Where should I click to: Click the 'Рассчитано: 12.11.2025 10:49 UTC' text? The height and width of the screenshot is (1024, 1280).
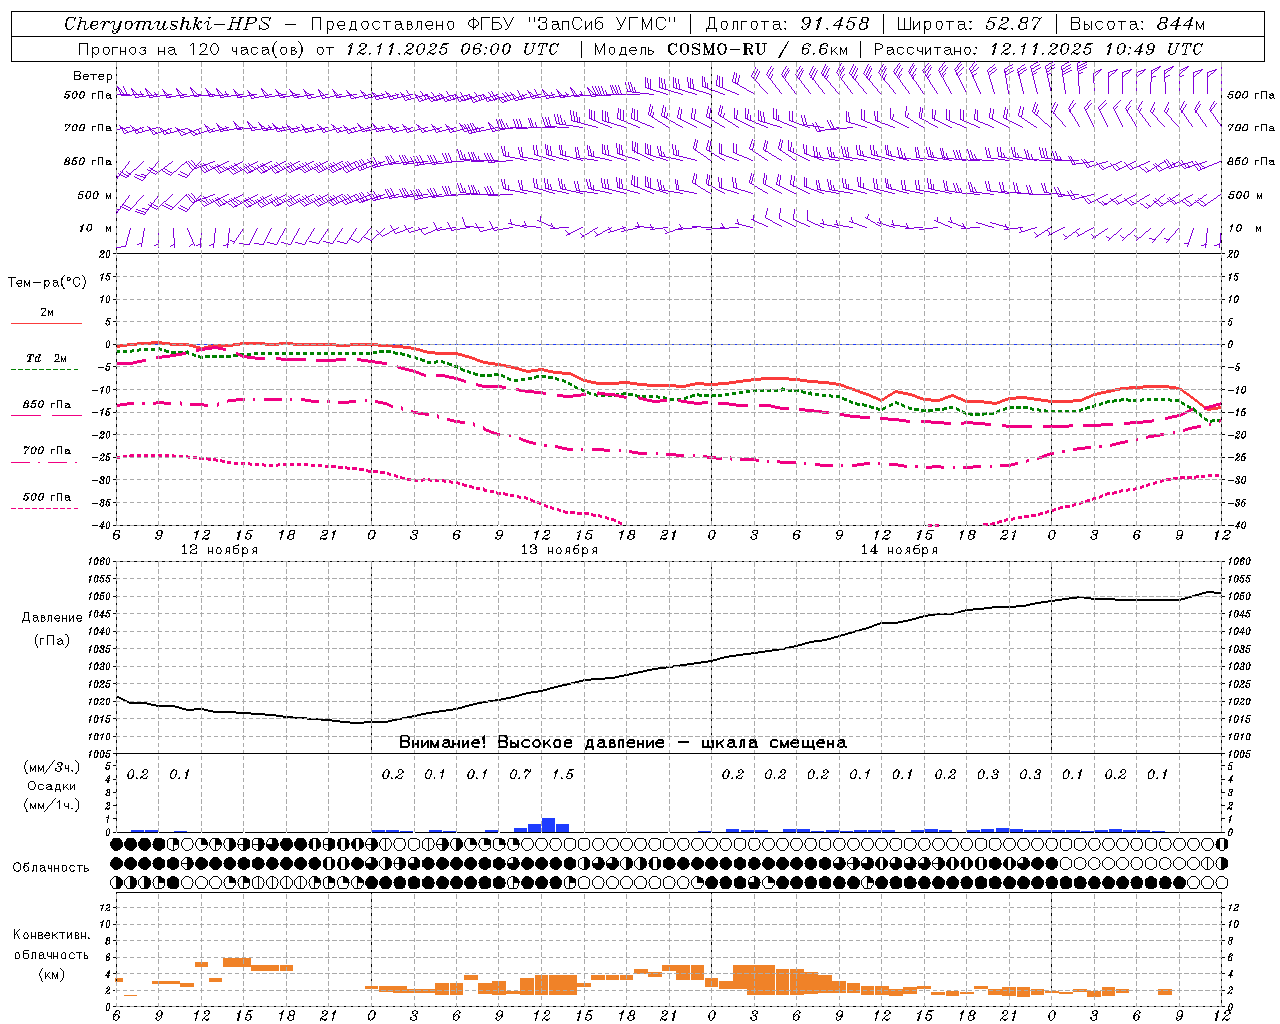pos(1038,49)
